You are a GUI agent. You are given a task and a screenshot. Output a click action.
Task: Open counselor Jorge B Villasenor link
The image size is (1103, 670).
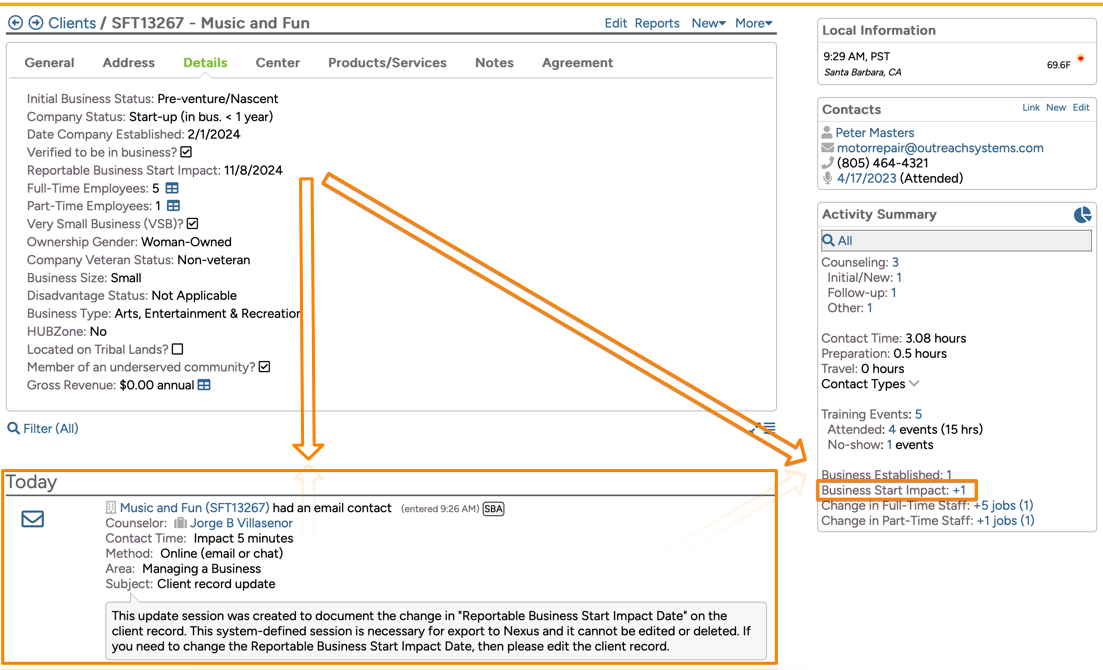pyautogui.click(x=241, y=523)
